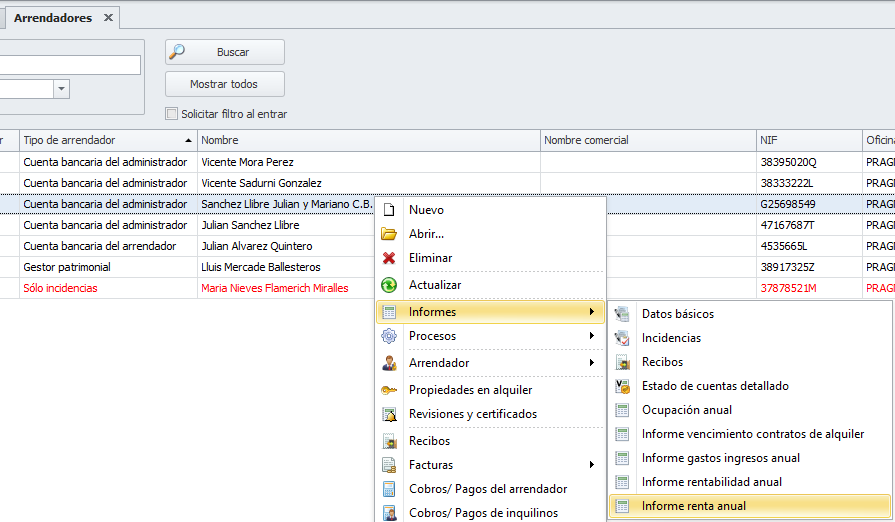Click the Sólo incidencias cell
This screenshot has width=895, height=522.
(108, 288)
